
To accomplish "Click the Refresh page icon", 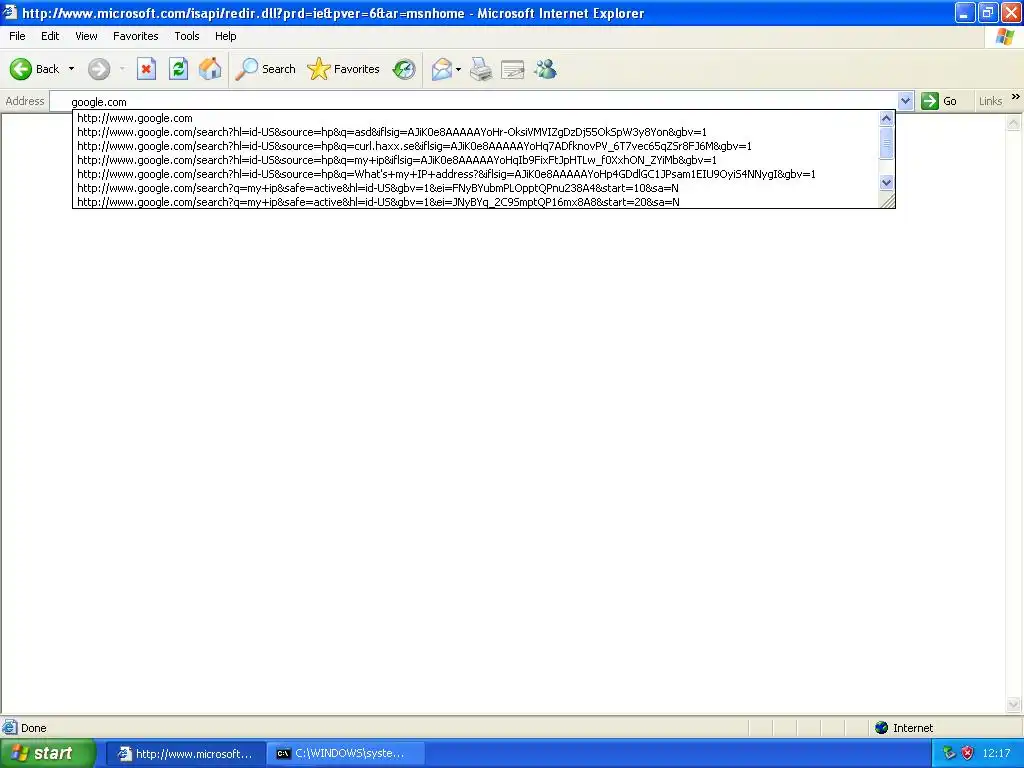I will (178, 69).
